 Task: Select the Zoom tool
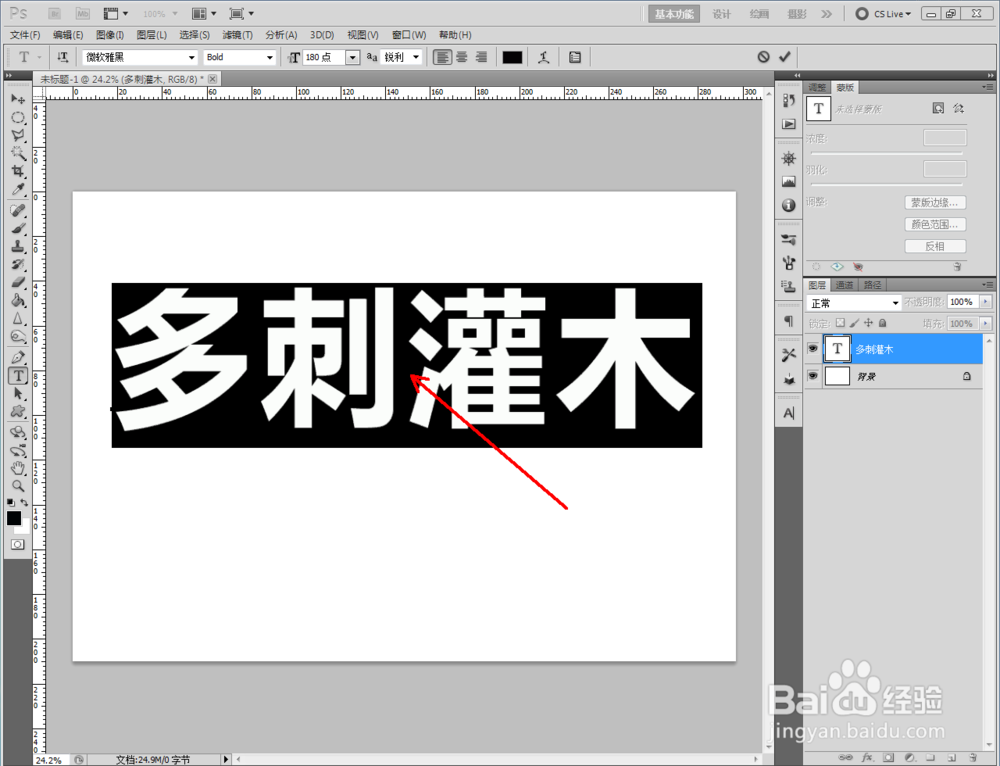pyautogui.click(x=18, y=486)
